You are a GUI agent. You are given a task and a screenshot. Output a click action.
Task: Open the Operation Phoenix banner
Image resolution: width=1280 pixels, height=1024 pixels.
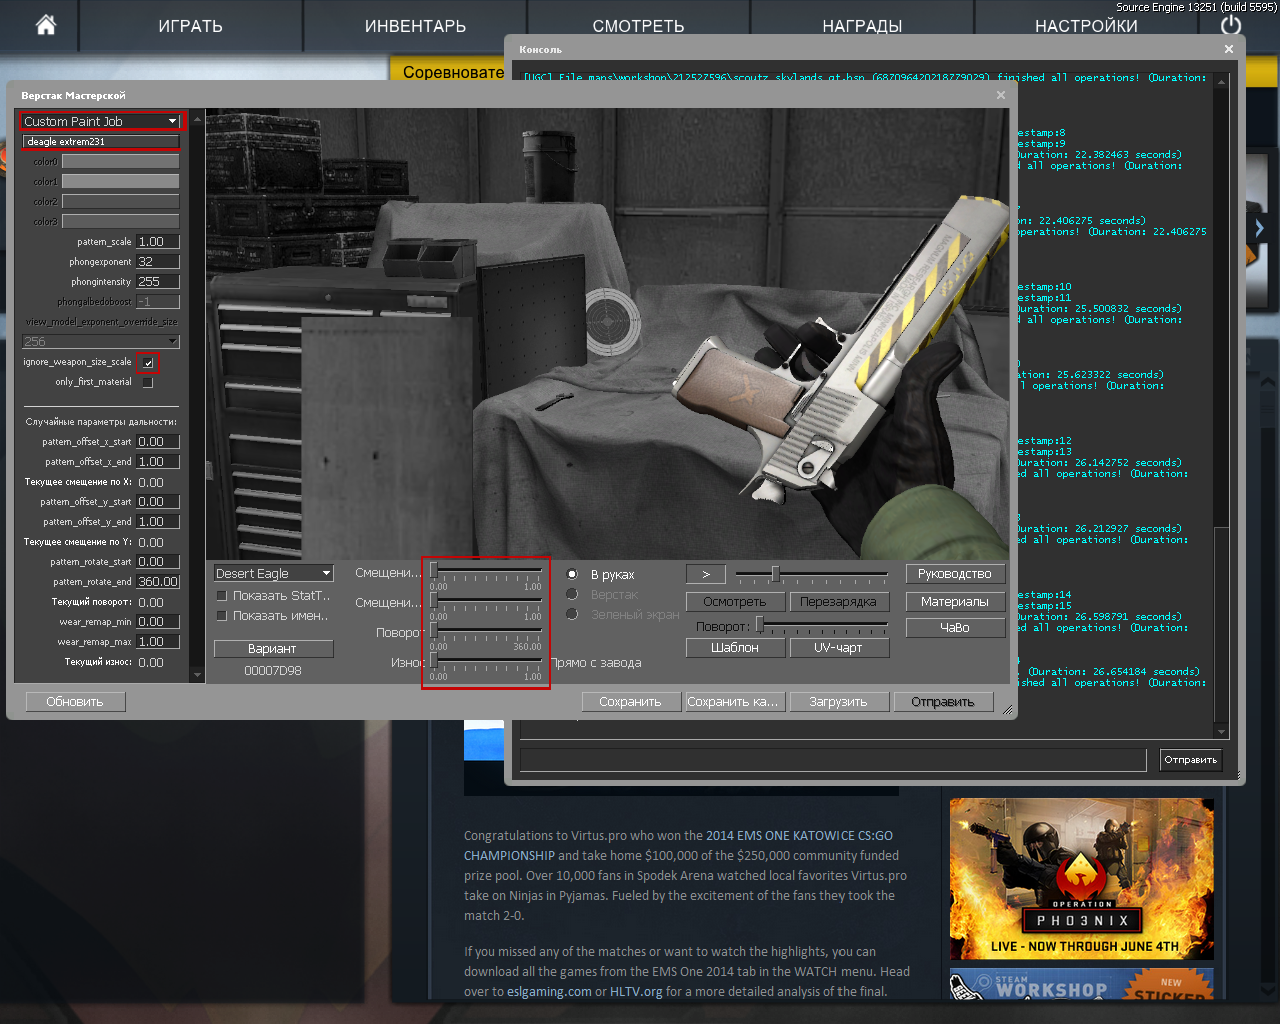coord(1082,879)
